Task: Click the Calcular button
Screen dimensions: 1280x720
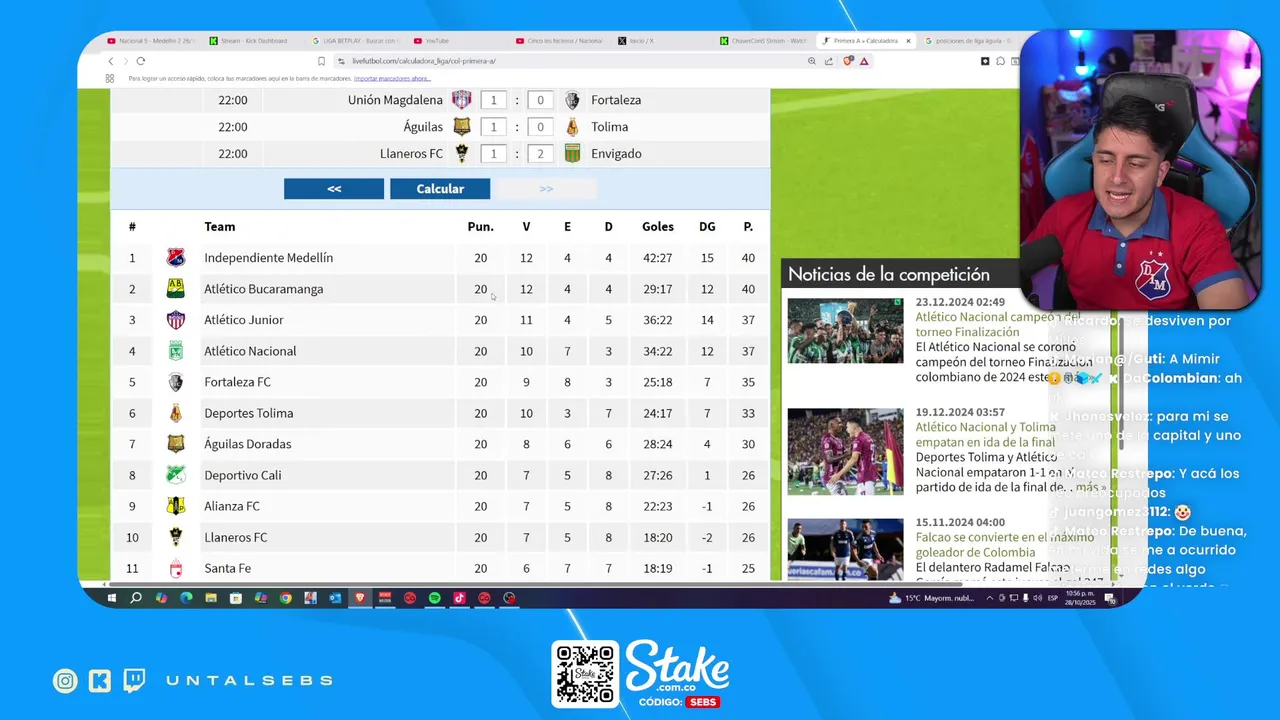Action: [440, 189]
